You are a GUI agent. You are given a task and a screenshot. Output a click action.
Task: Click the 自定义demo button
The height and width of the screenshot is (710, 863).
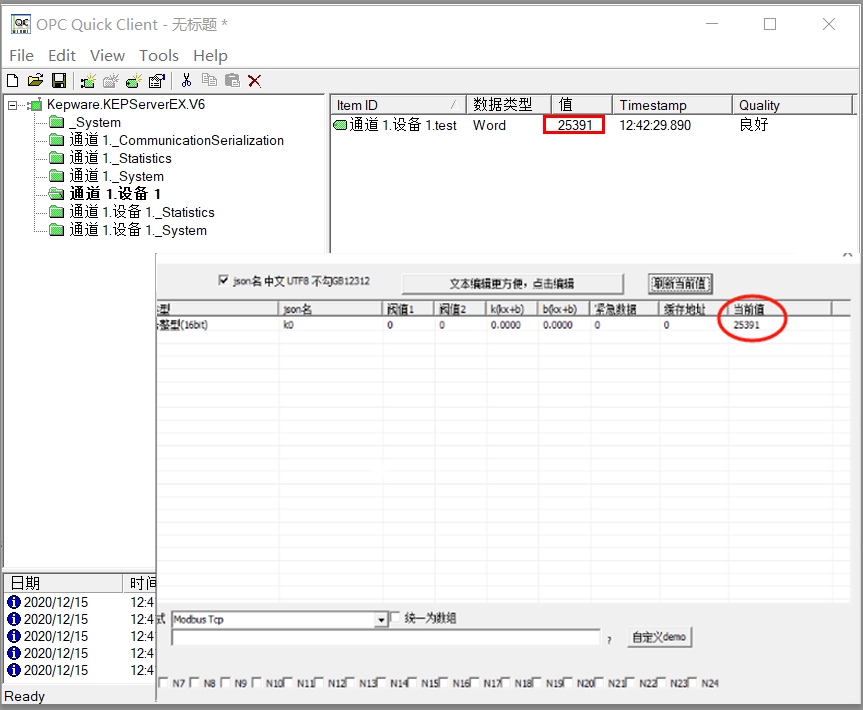(660, 637)
